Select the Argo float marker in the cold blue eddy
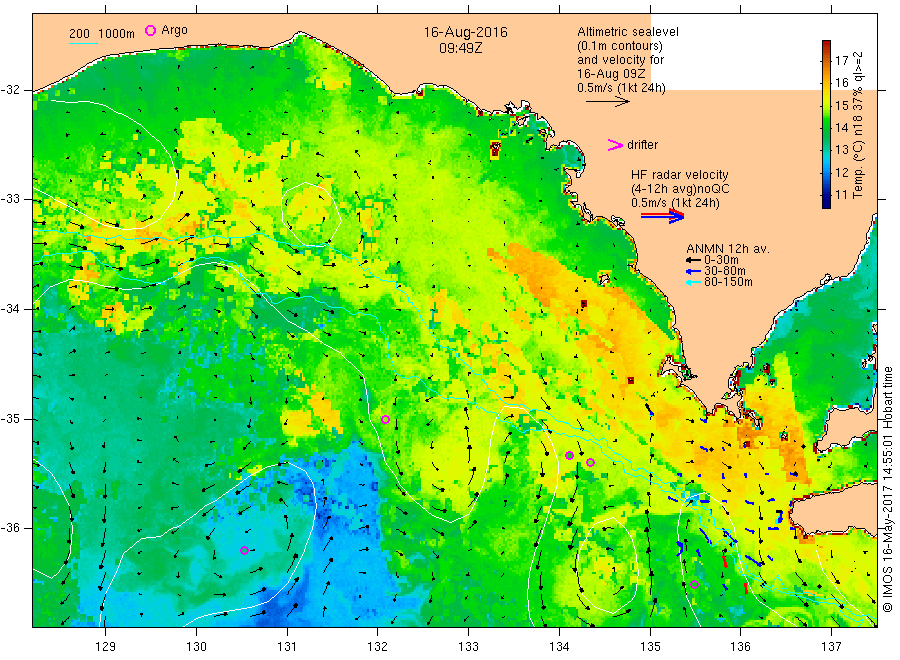 pos(245,550)
